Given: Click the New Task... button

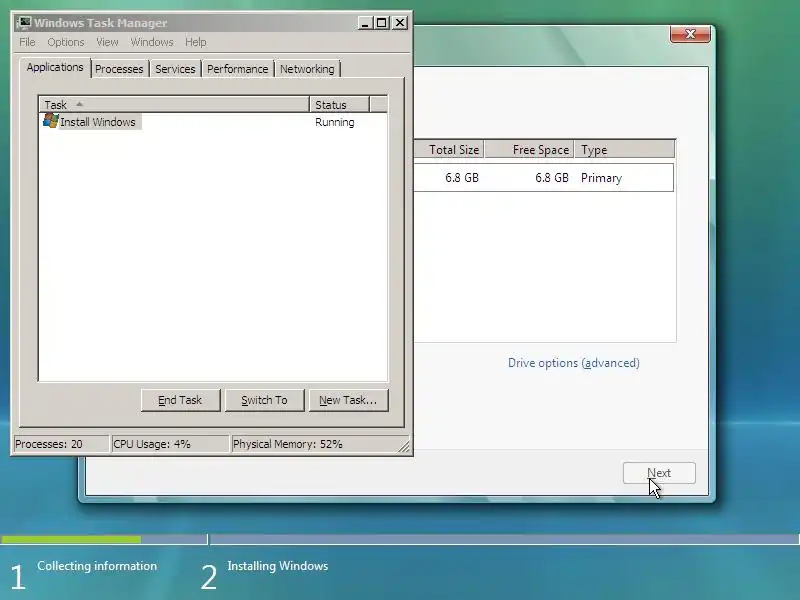Looking at the screenshot, I should pyautogui.click(x=348, y=400).
